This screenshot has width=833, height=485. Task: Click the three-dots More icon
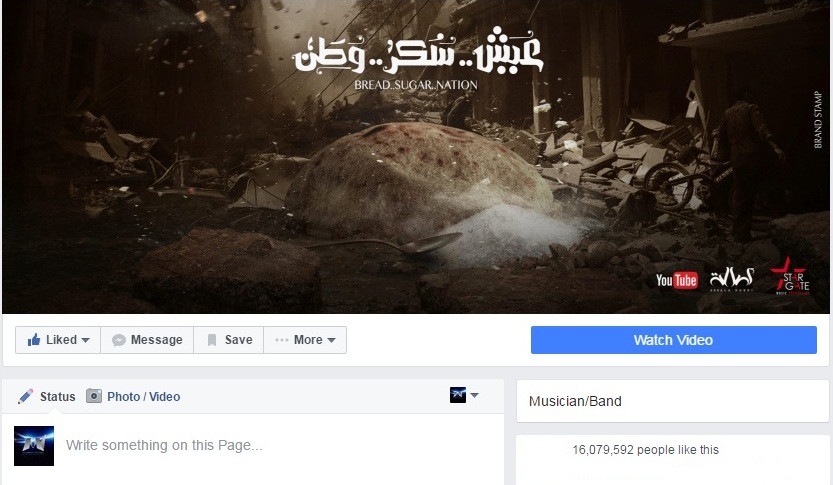[282, 340]
